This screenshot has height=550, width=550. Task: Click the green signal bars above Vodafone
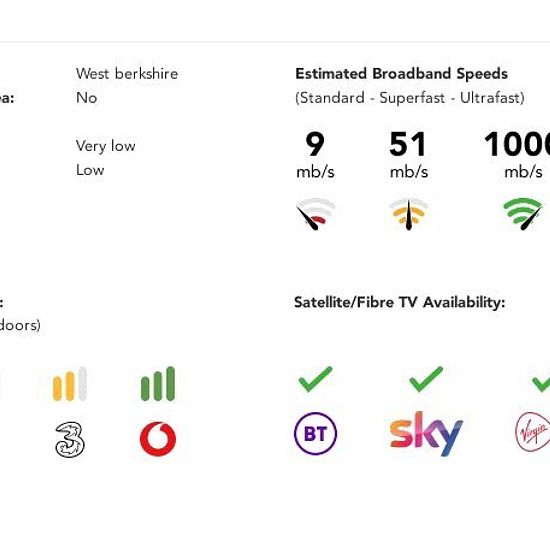pos(158,384)
